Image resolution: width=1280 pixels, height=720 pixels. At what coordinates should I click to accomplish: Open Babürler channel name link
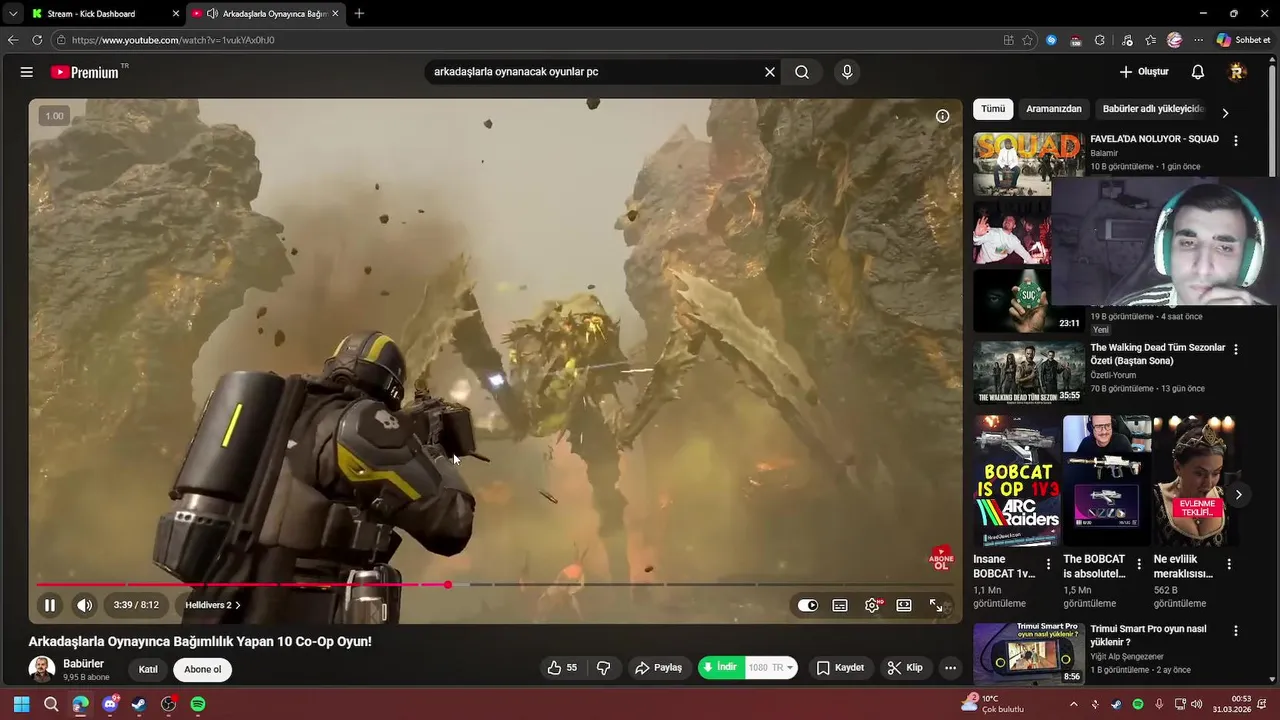(x=84, y=664)
